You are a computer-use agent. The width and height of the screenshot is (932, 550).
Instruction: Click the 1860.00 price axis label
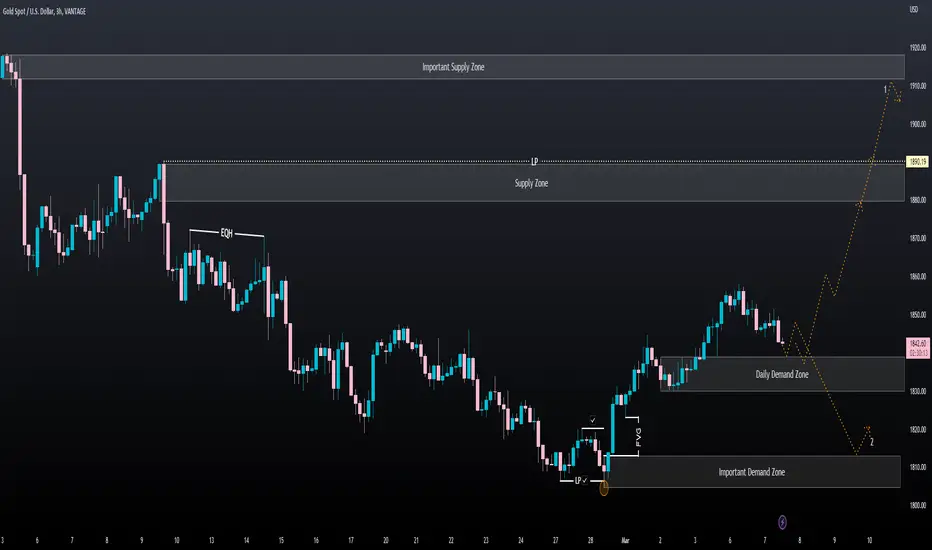918,276
